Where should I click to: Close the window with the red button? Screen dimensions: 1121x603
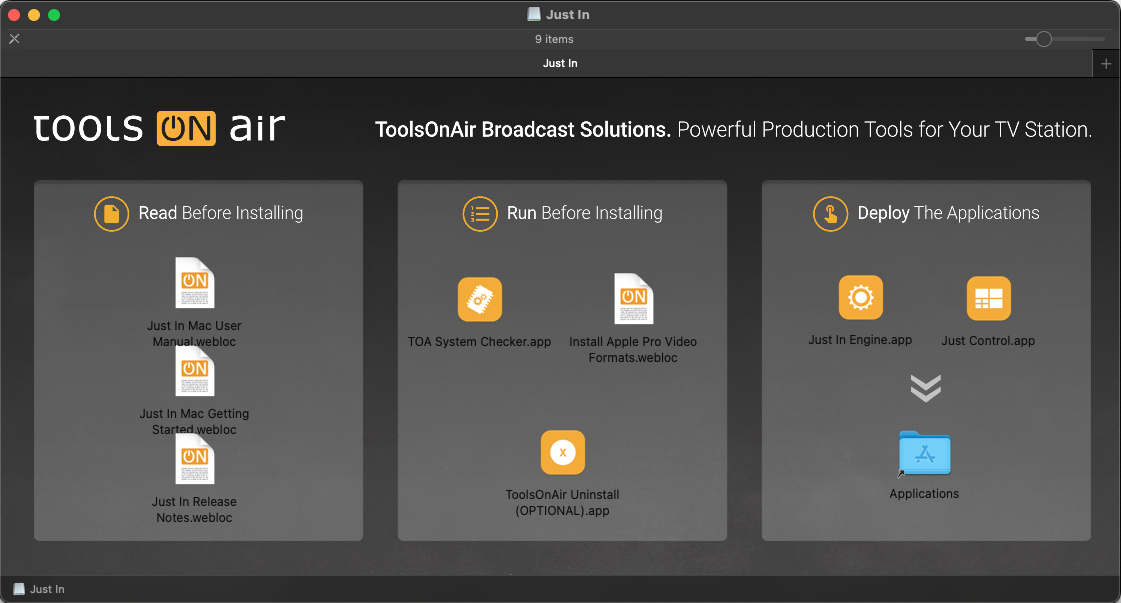click(x=14, y=14)
